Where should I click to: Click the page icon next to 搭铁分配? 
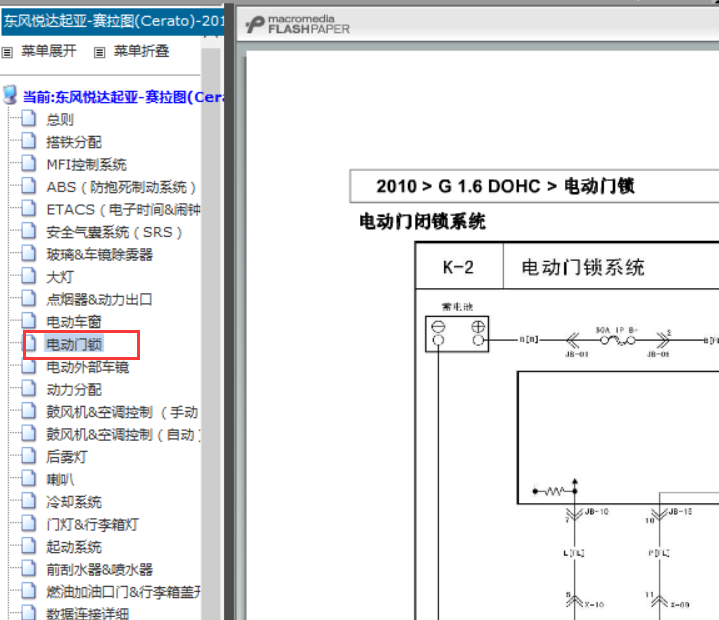pos(29,141)
